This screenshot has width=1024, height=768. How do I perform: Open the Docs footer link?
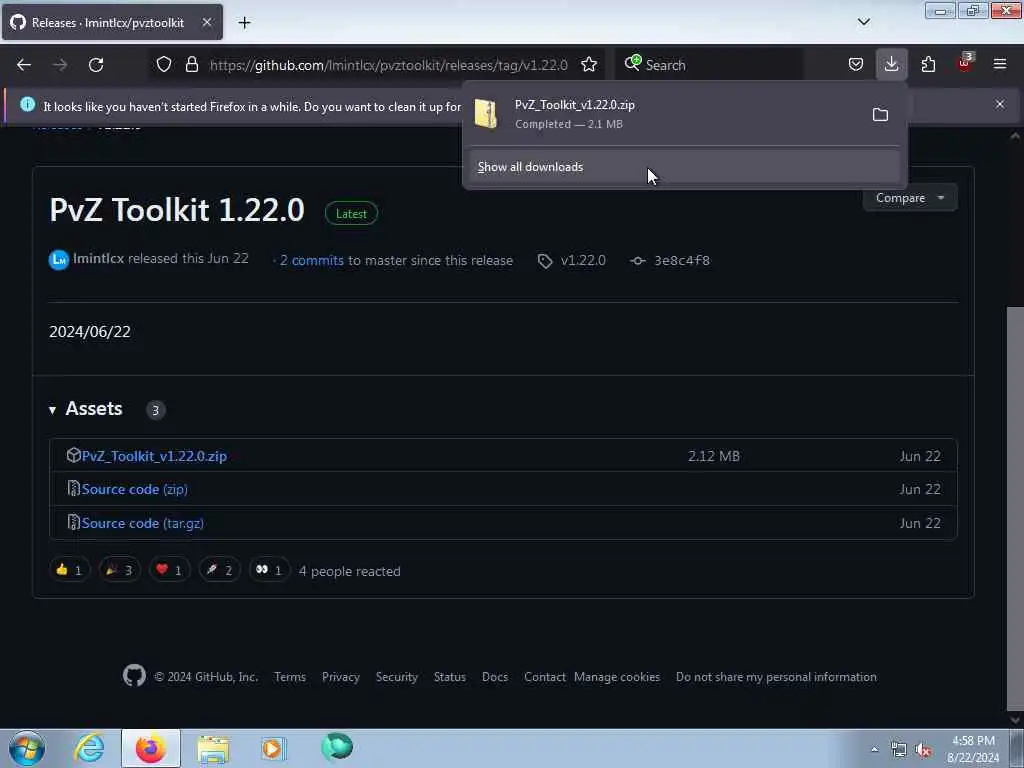click(x=495, y=677)
